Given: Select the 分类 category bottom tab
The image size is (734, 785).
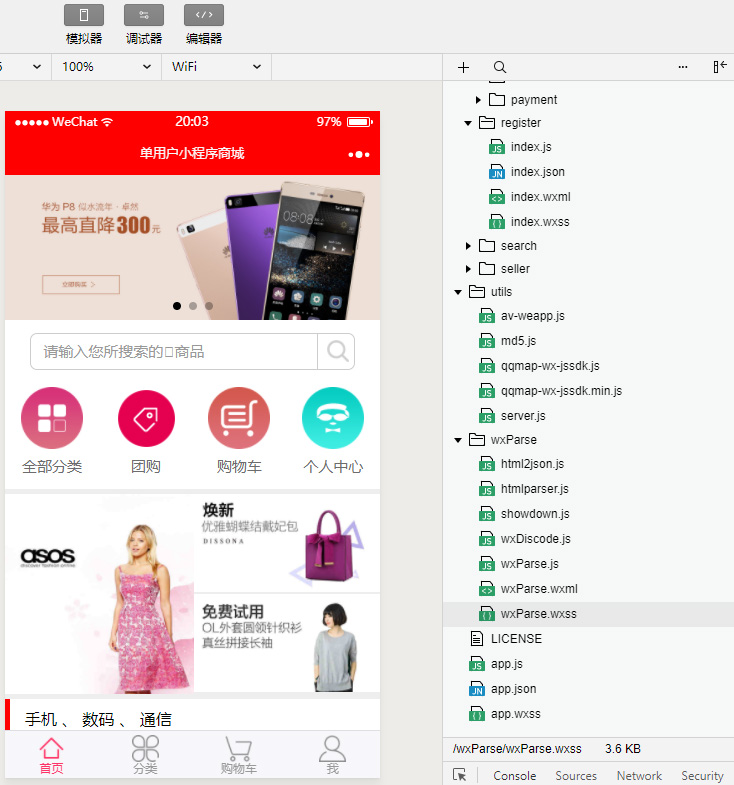Looking at the screenshot, I should tap(145, 755).
